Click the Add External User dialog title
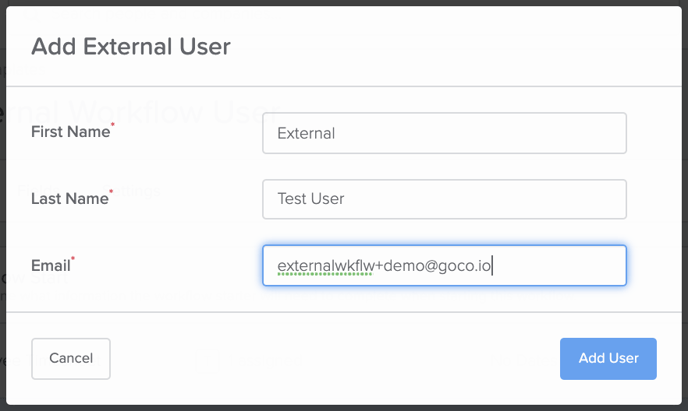Screen dimensions: 688x411 click(x=131, y=46)
